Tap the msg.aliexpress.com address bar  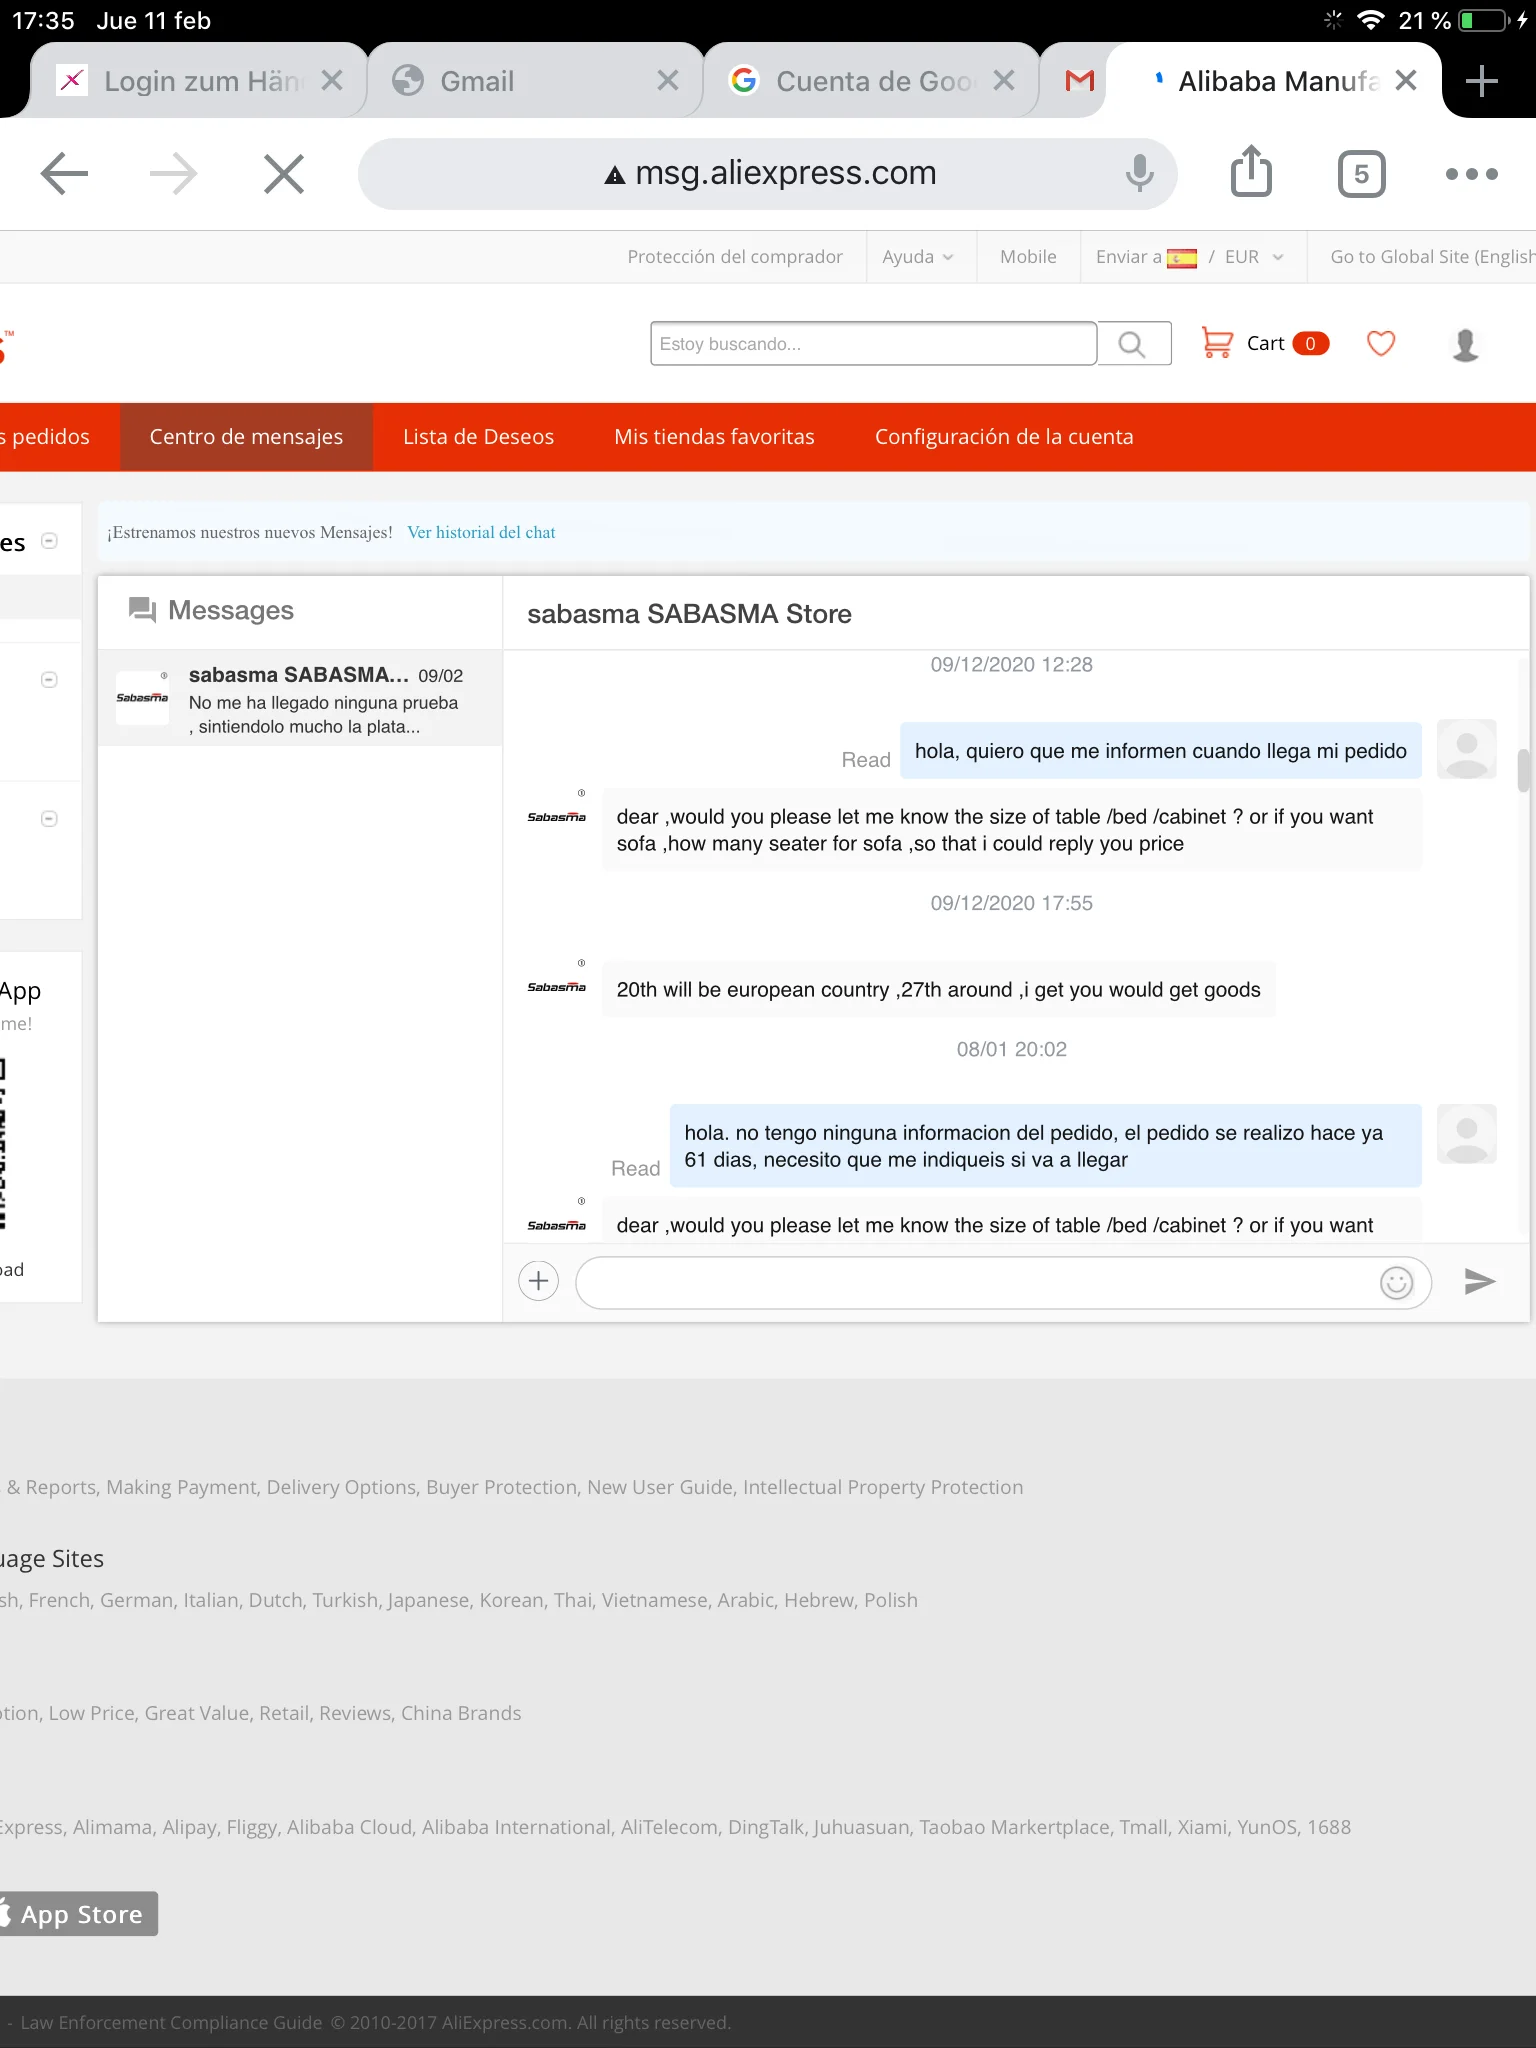[x=768, y=174]
